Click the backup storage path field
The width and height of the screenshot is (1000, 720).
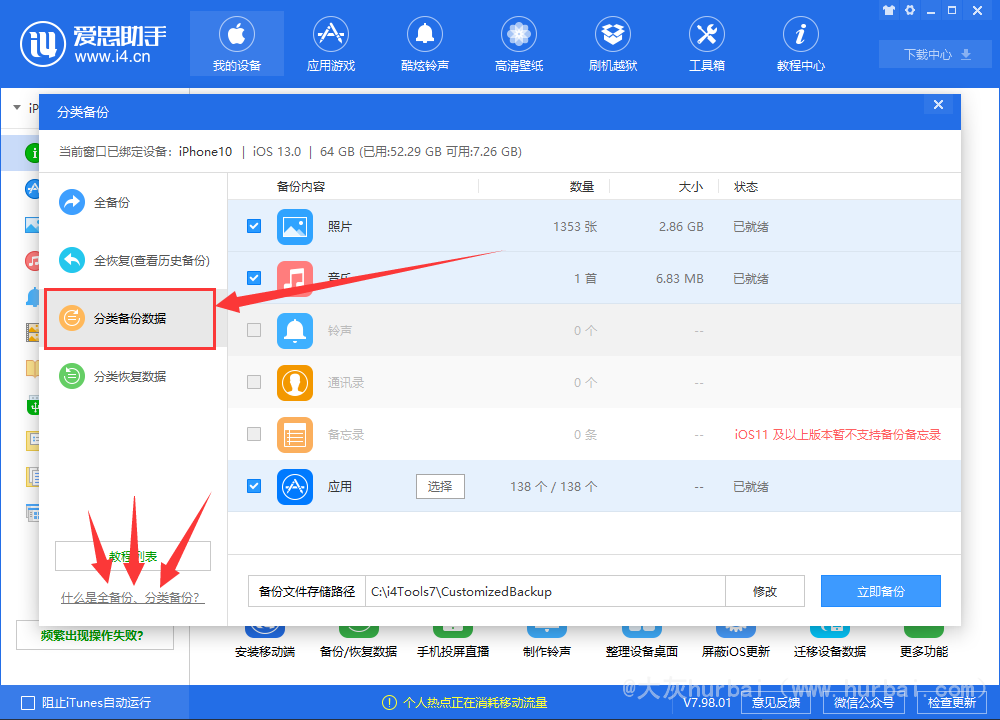tap(544, 591)
